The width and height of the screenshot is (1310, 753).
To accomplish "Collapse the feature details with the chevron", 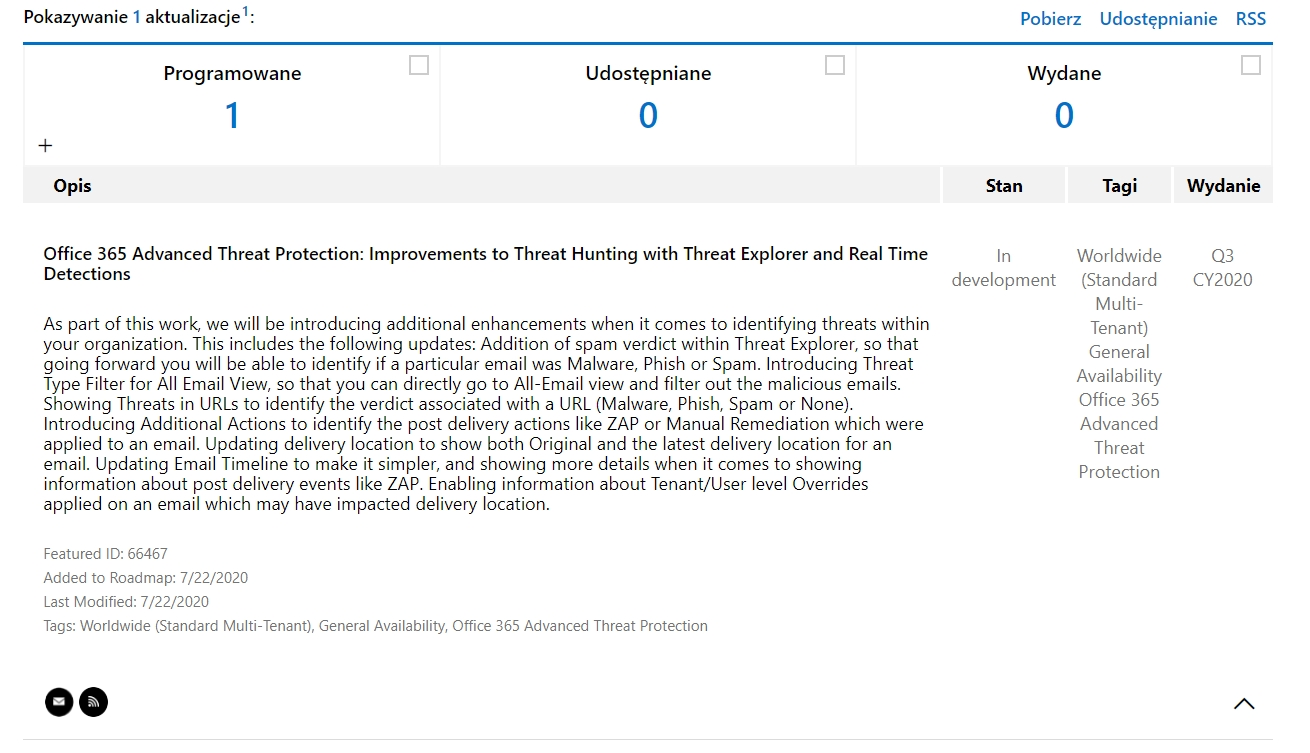I will click(1243, 704).
